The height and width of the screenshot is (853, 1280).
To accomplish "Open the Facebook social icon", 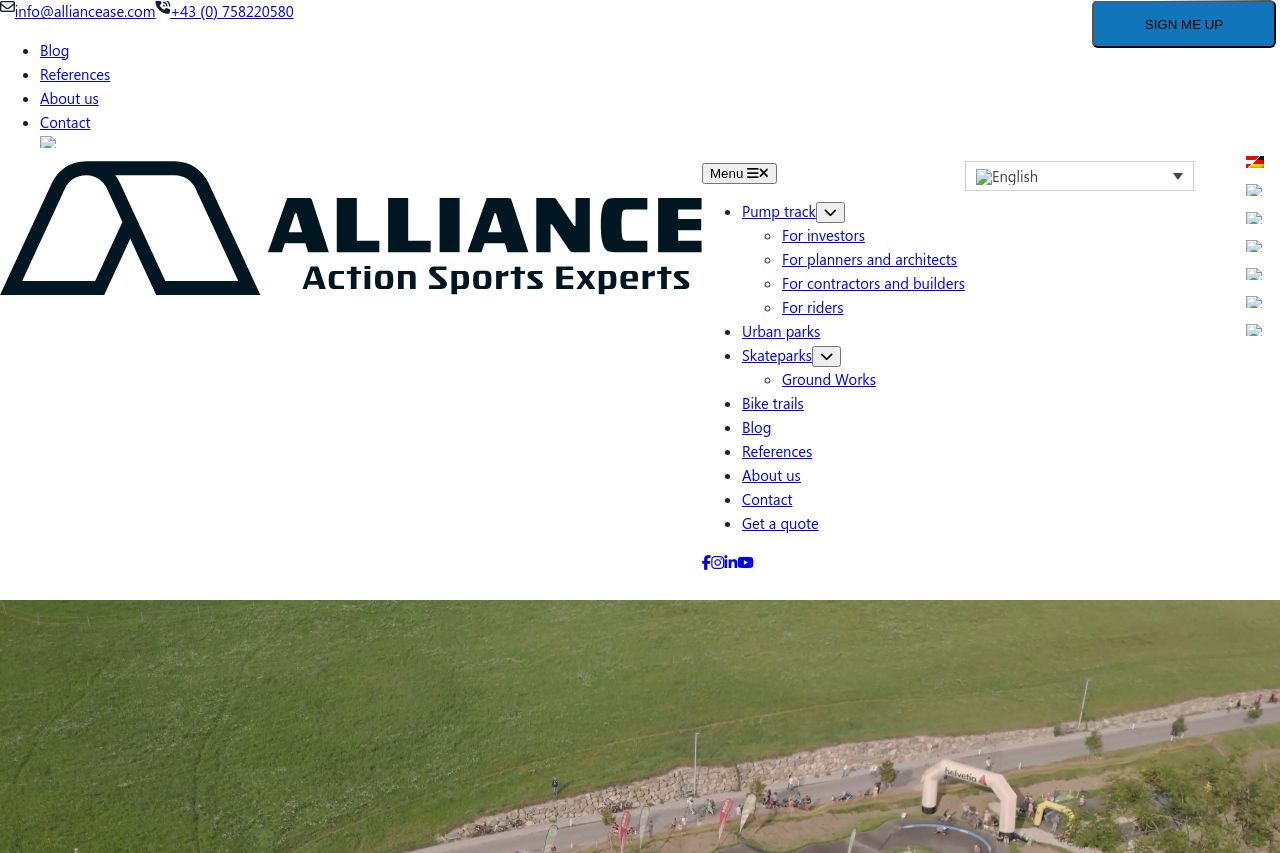I will click(706, 563).
